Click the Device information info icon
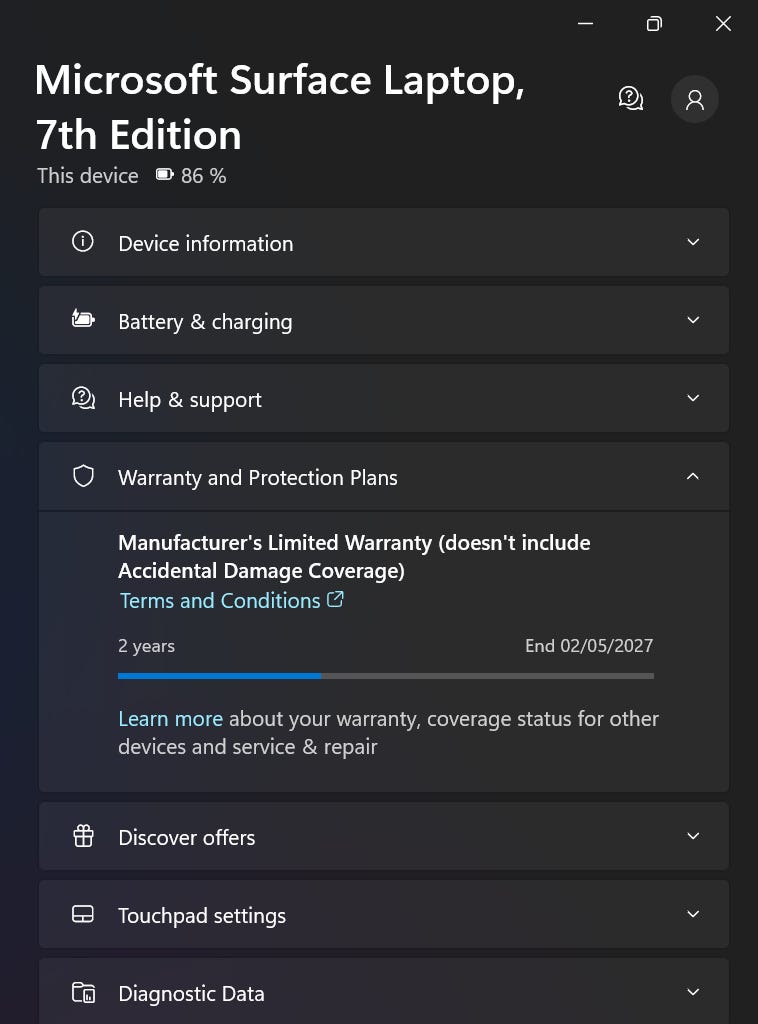758x1024 pixels. pos(83,242)
